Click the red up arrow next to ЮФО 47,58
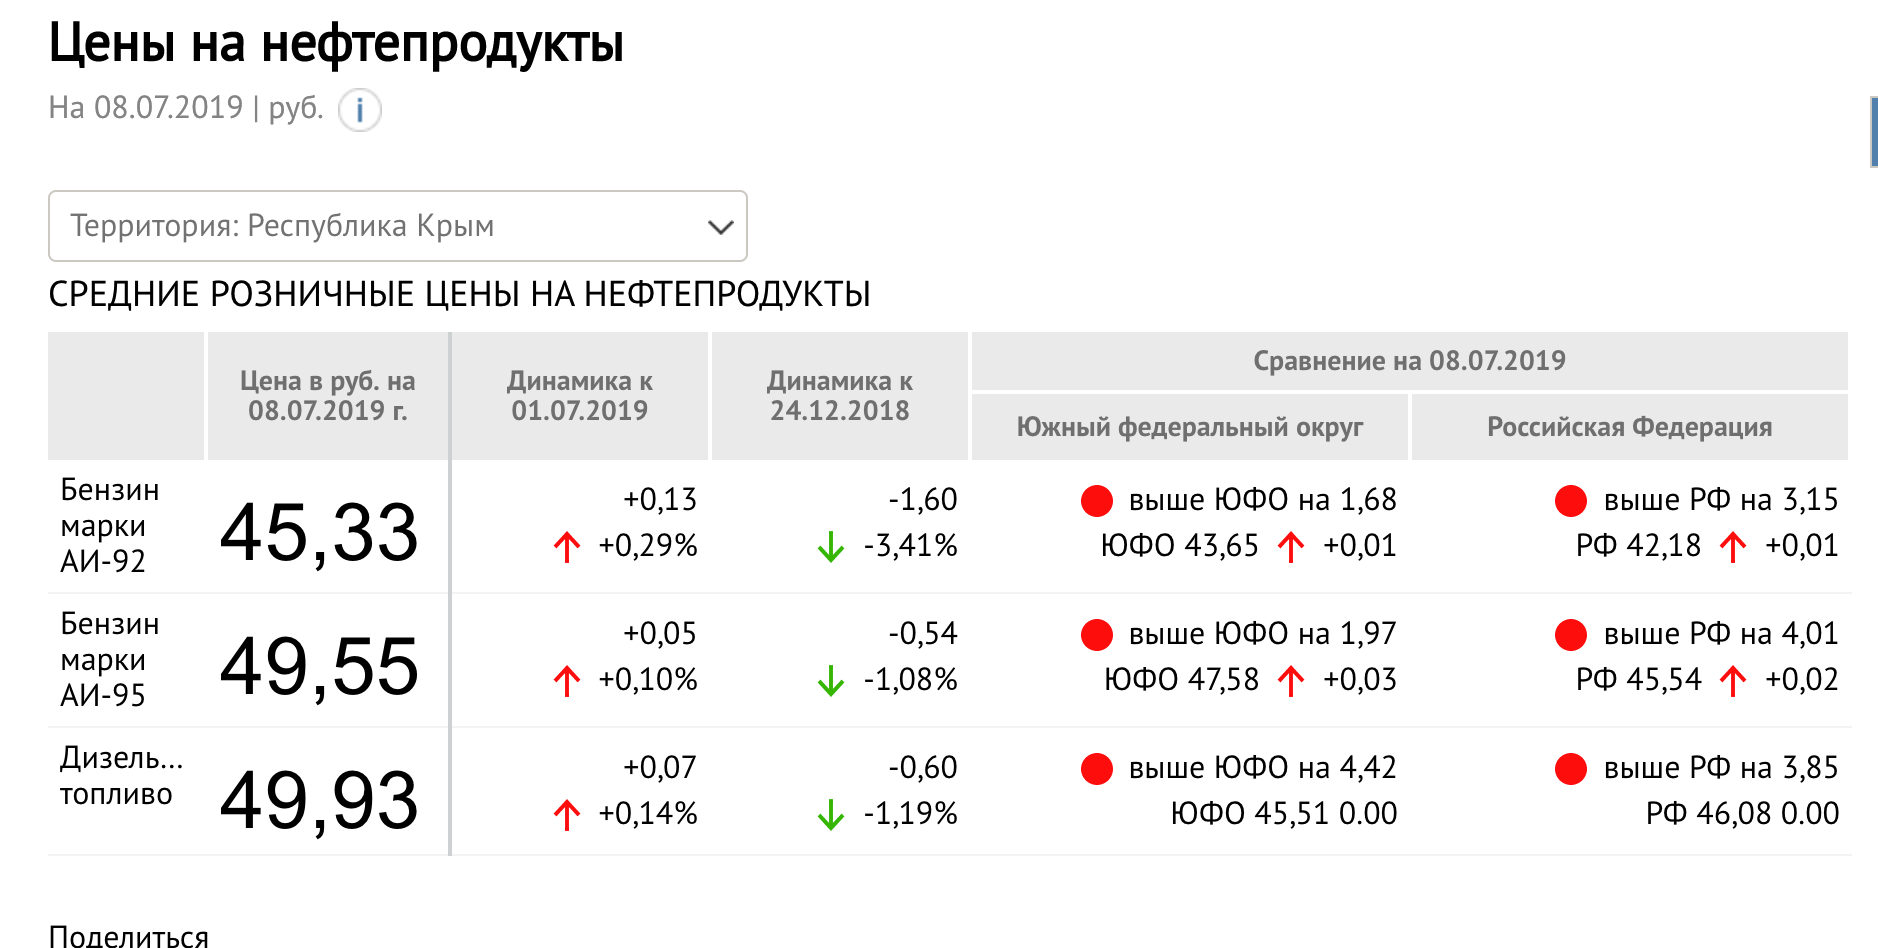1878x948 pixels. click(x=1291, y=680)
